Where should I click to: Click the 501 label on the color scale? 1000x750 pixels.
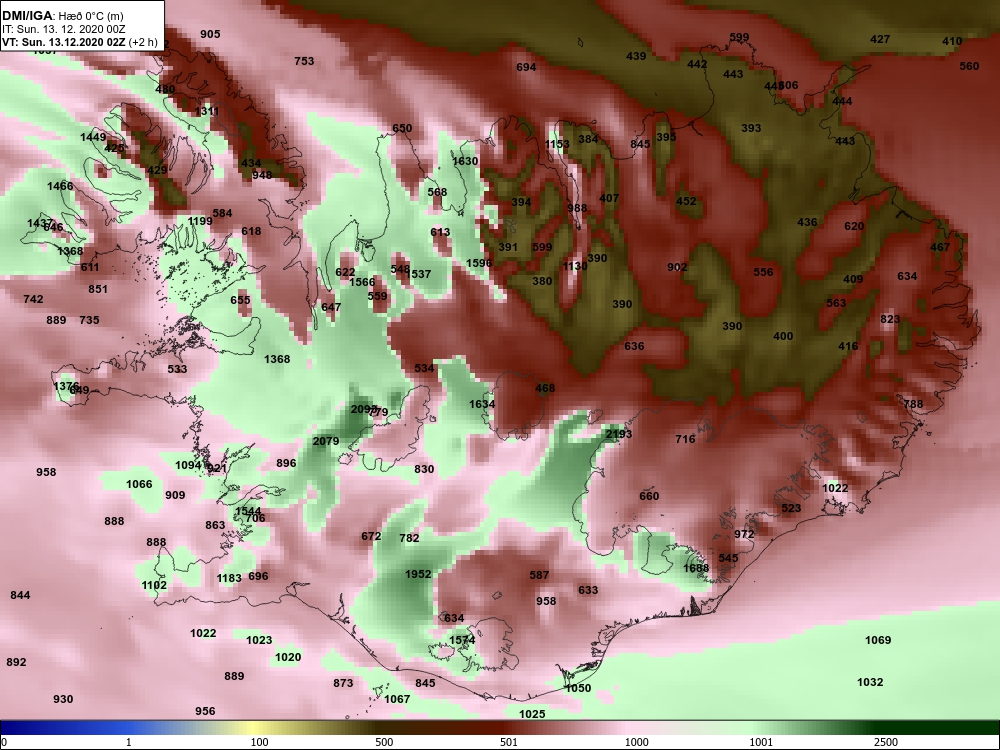pyautogui.click(x=508, y=742)
